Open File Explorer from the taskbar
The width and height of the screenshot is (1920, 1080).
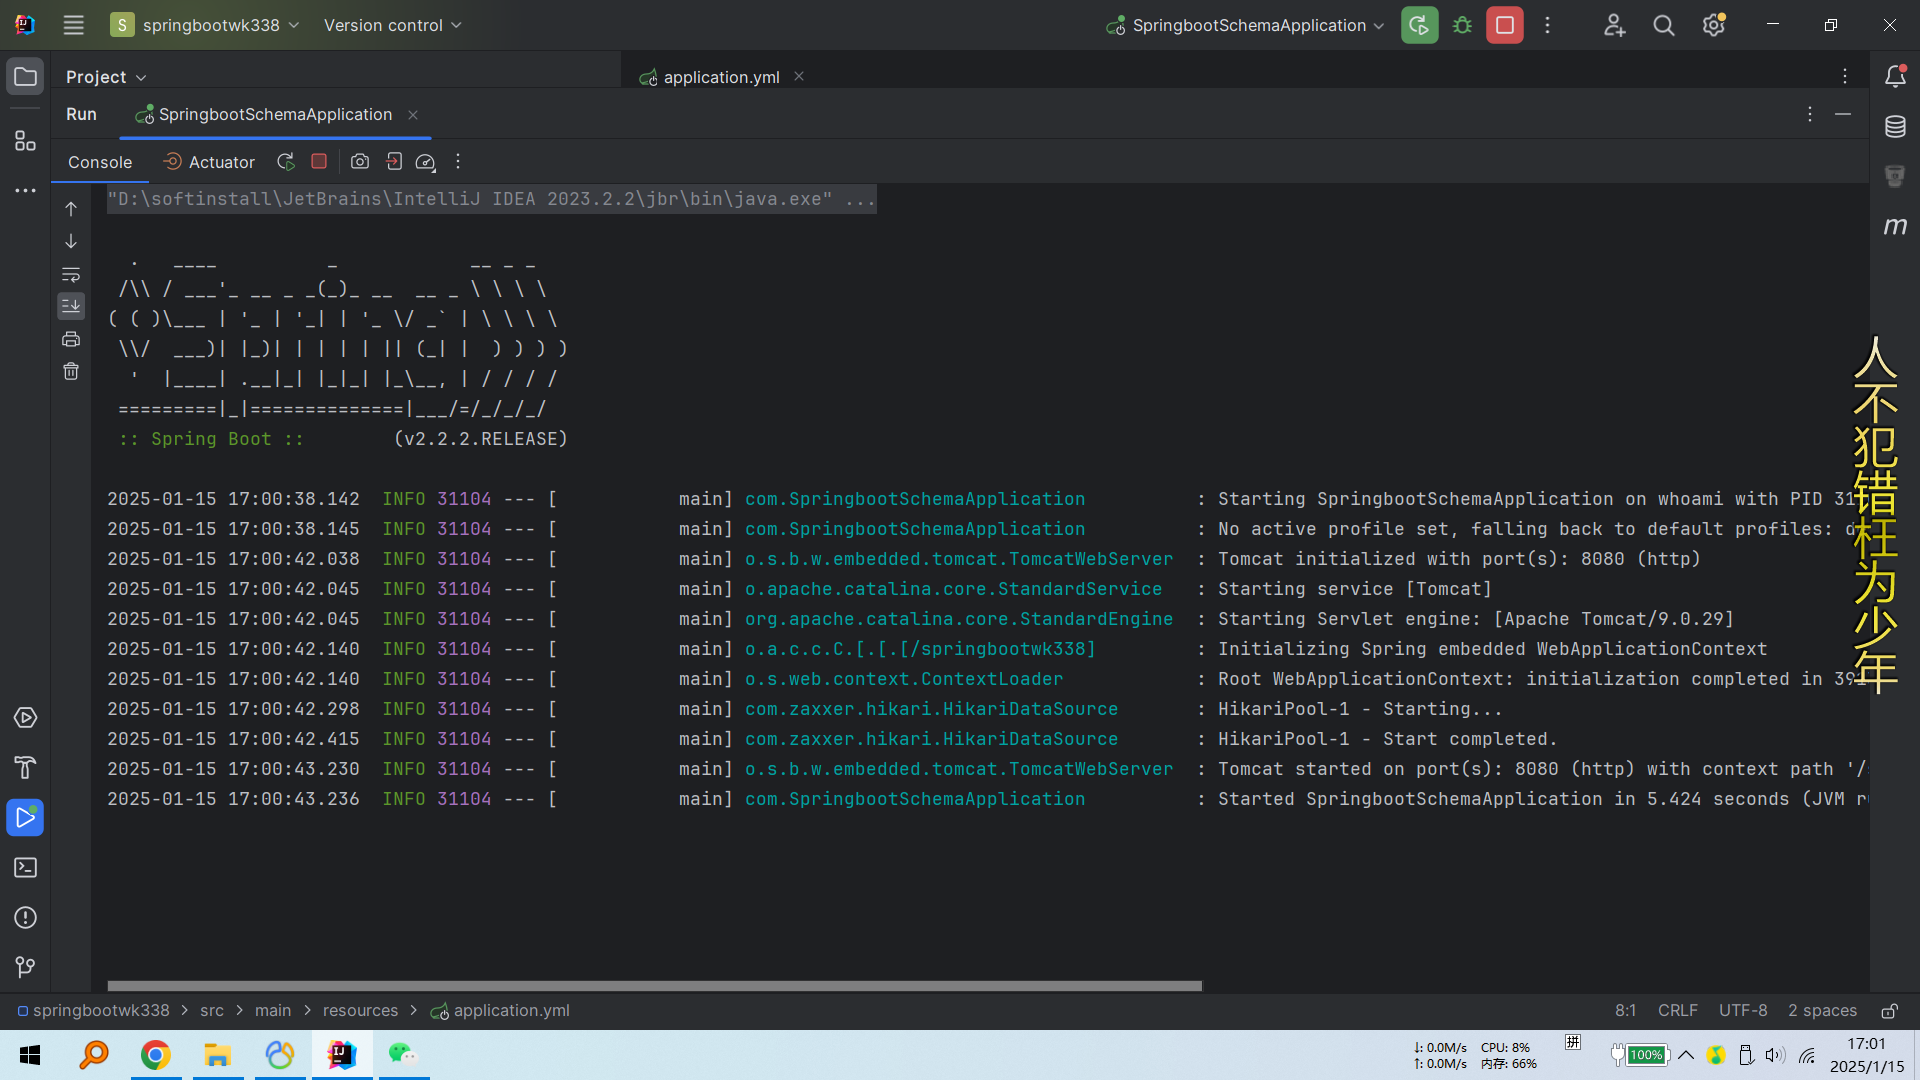pos(218,1055)
